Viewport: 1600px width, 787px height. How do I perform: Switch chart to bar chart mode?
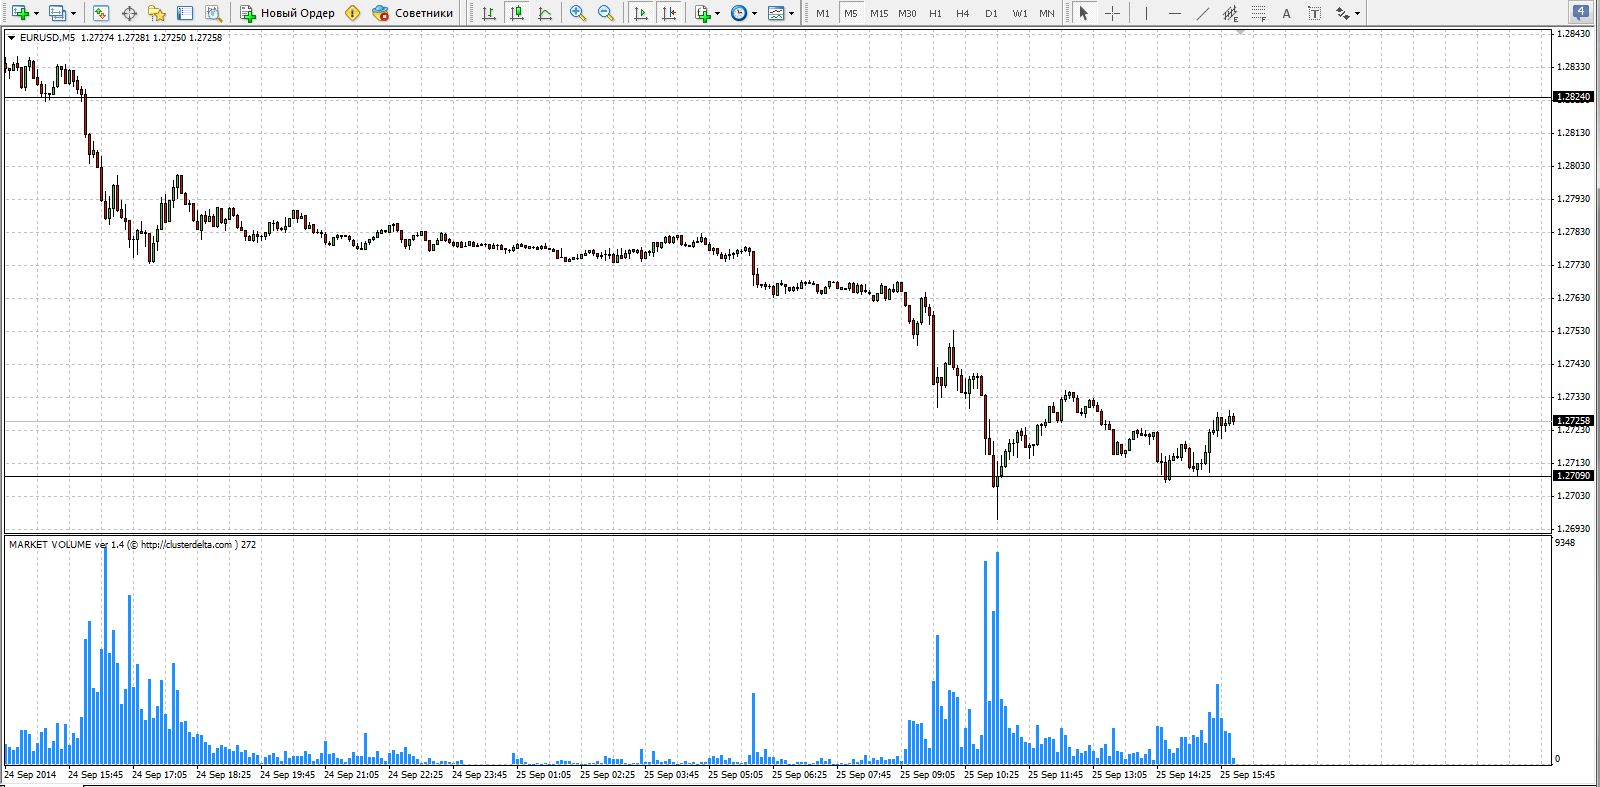[488, 13]
